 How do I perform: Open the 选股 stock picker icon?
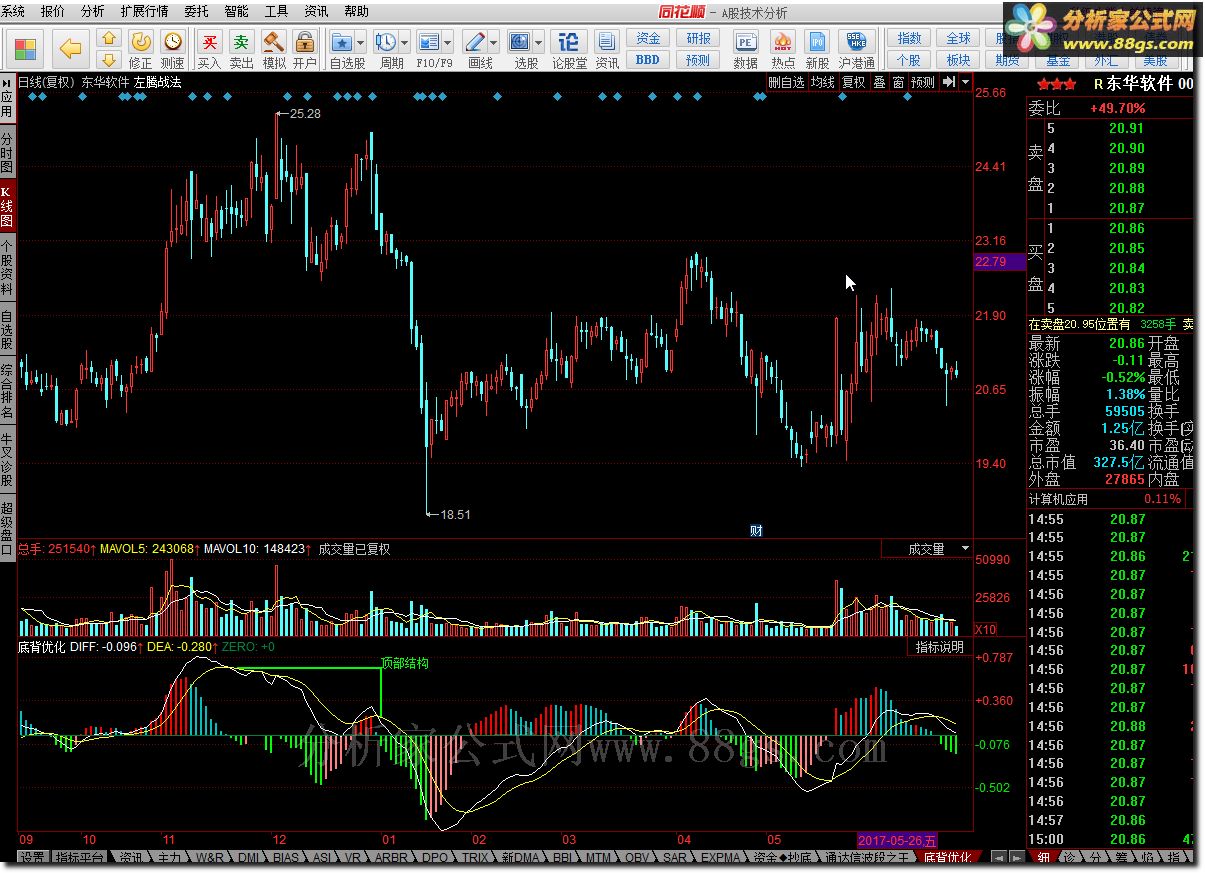521,49
